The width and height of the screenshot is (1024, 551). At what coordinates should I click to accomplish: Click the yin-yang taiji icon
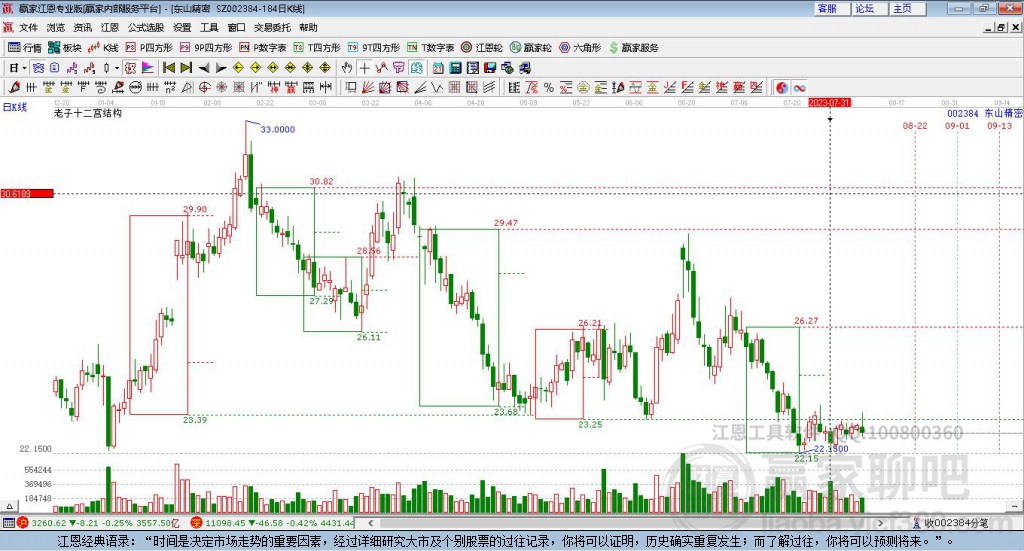pos(782,87)
